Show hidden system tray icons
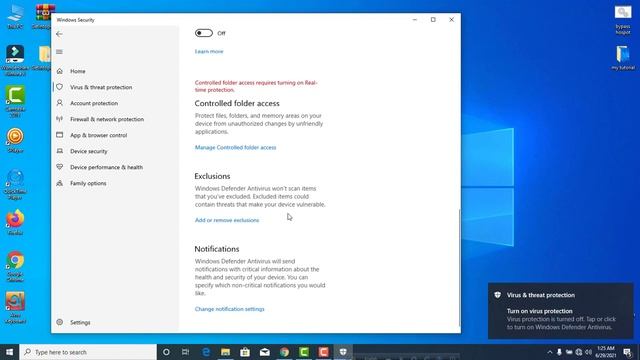The image size is (640, 360). pos(550,352)
